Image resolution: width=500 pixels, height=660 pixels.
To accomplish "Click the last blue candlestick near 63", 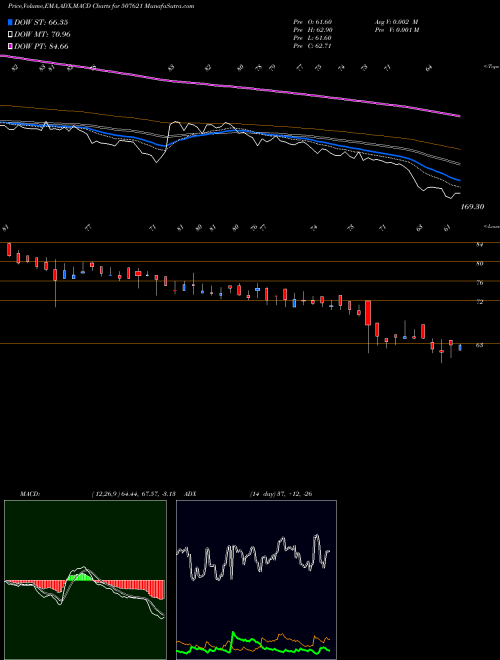I will (460, 348).
